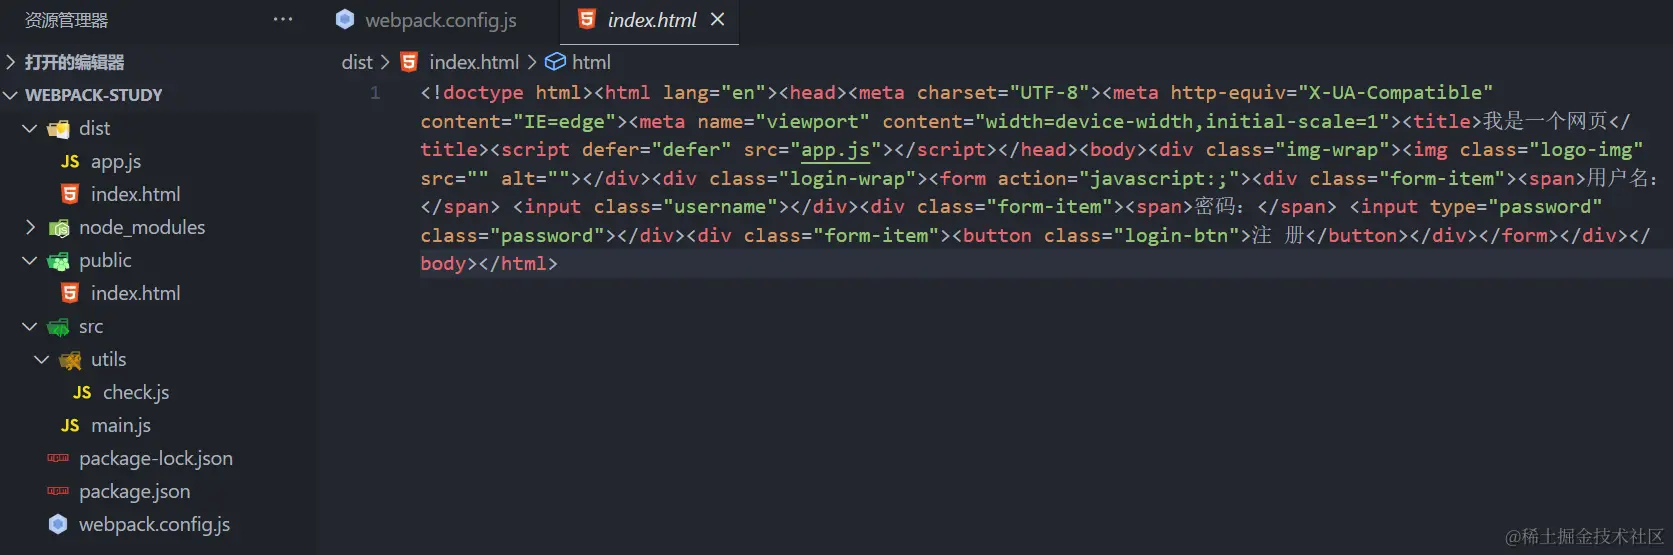Image resolution: width=1673 pixels, height=555 pixels.
Task: Click the dist breadcrumb segment
Action: pyautogui.click(x=357, y=62)
